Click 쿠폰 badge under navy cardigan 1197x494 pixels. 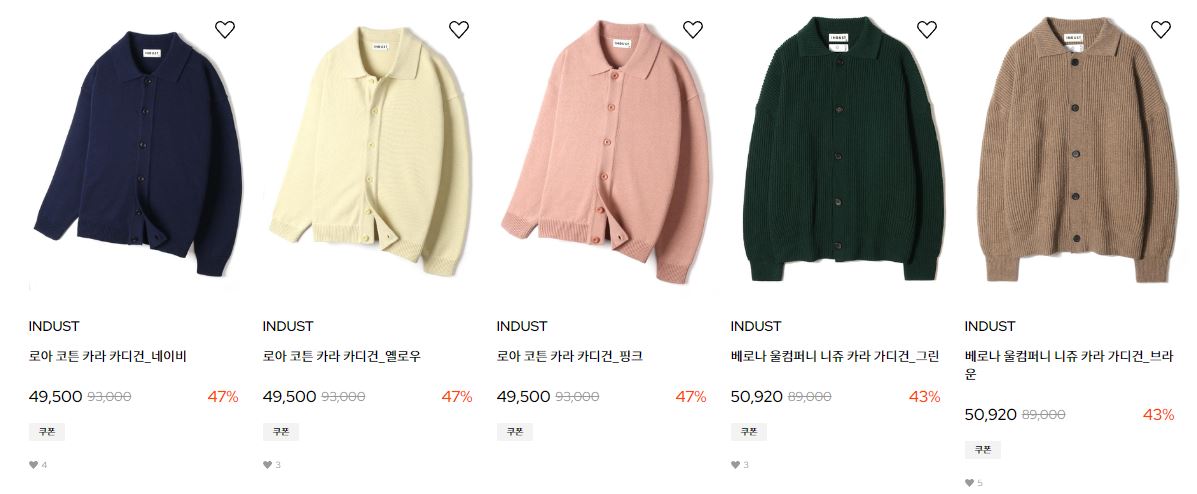coord(47,432)
